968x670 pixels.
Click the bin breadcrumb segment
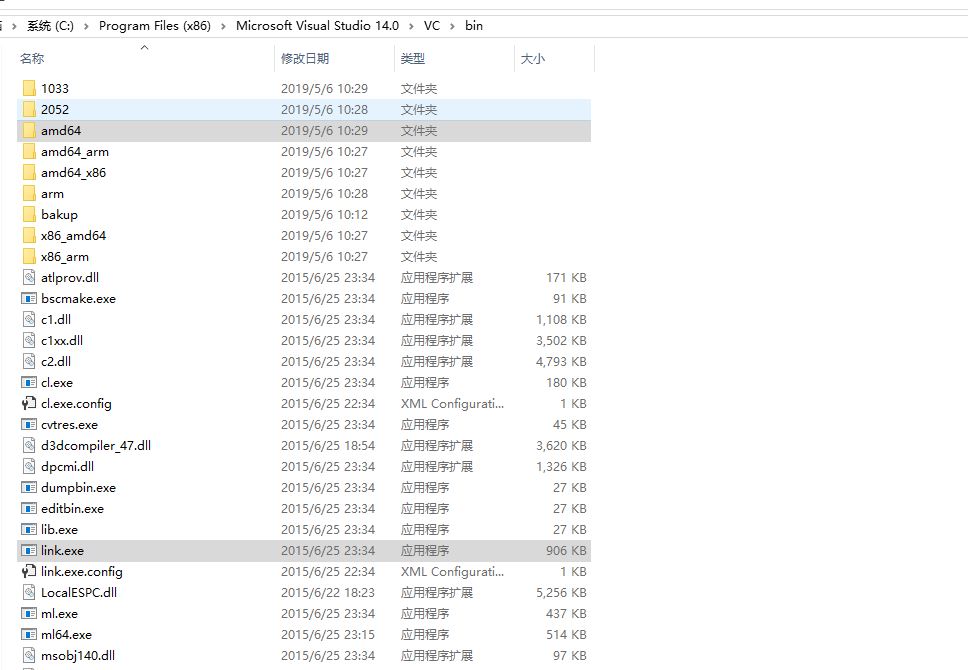[474, 26]
